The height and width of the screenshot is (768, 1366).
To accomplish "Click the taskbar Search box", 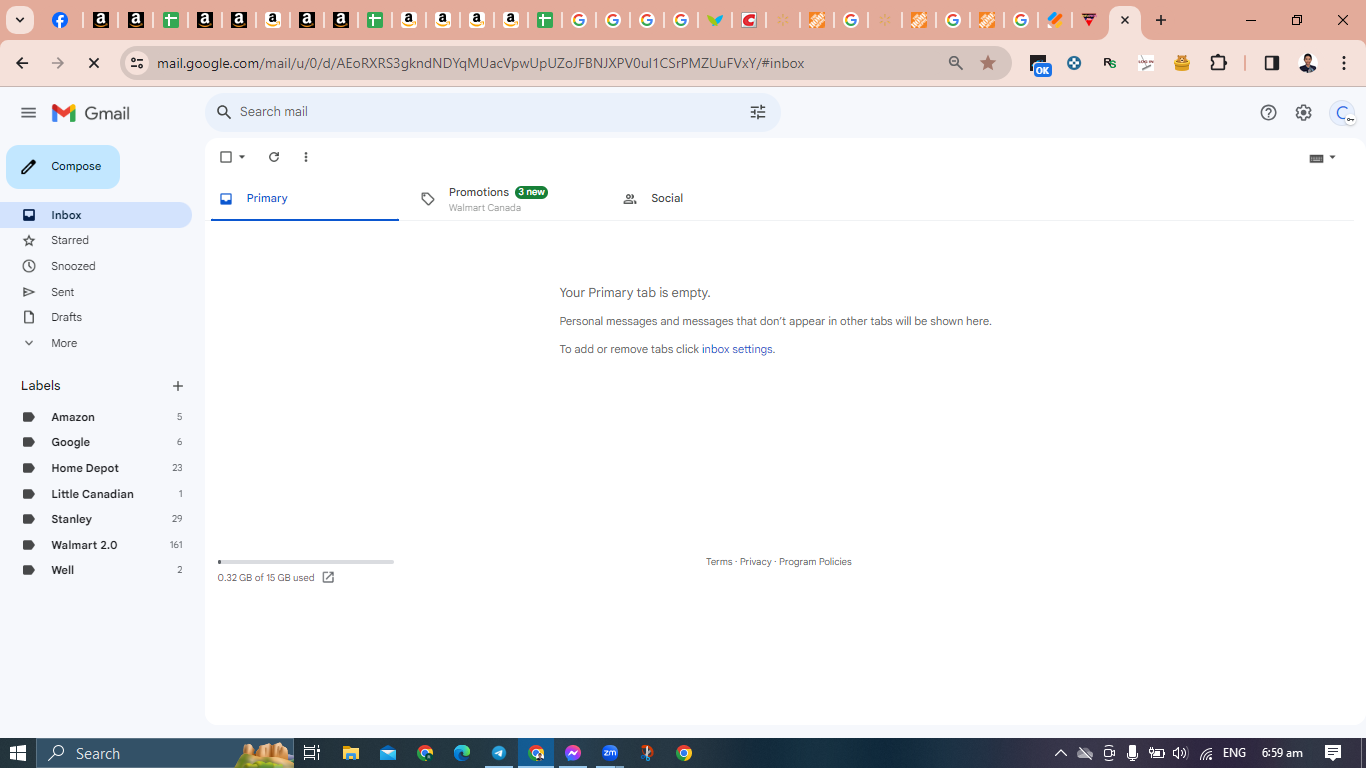I will point(165,753).
